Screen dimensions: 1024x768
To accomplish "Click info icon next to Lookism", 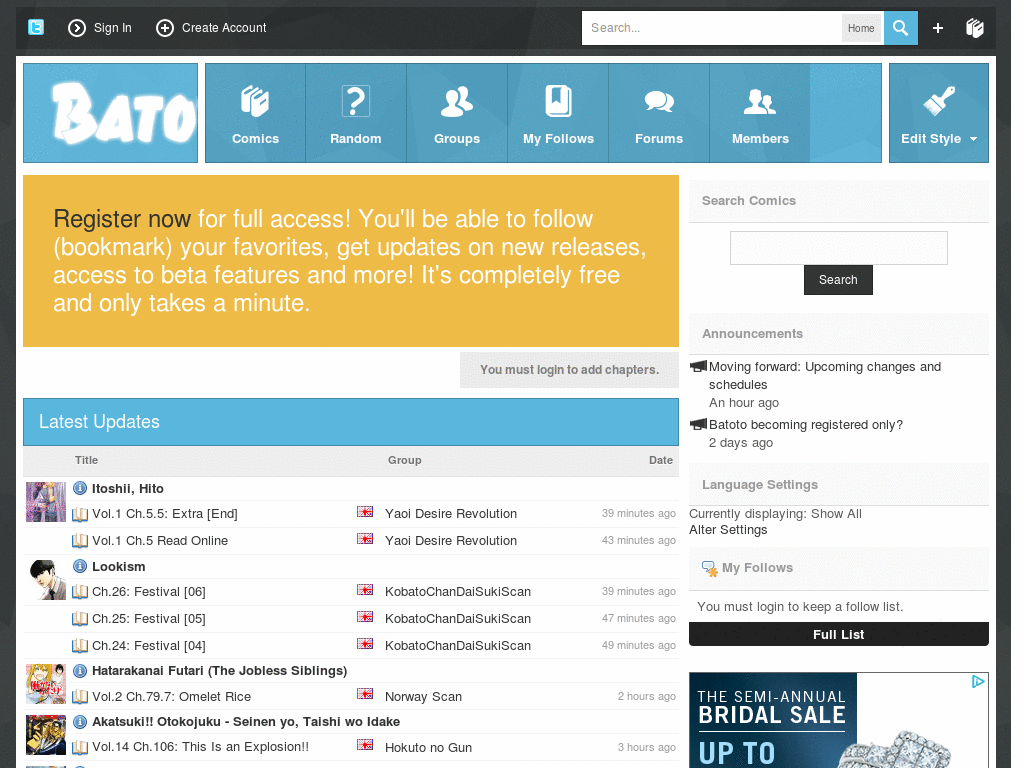I will (80, 566).
